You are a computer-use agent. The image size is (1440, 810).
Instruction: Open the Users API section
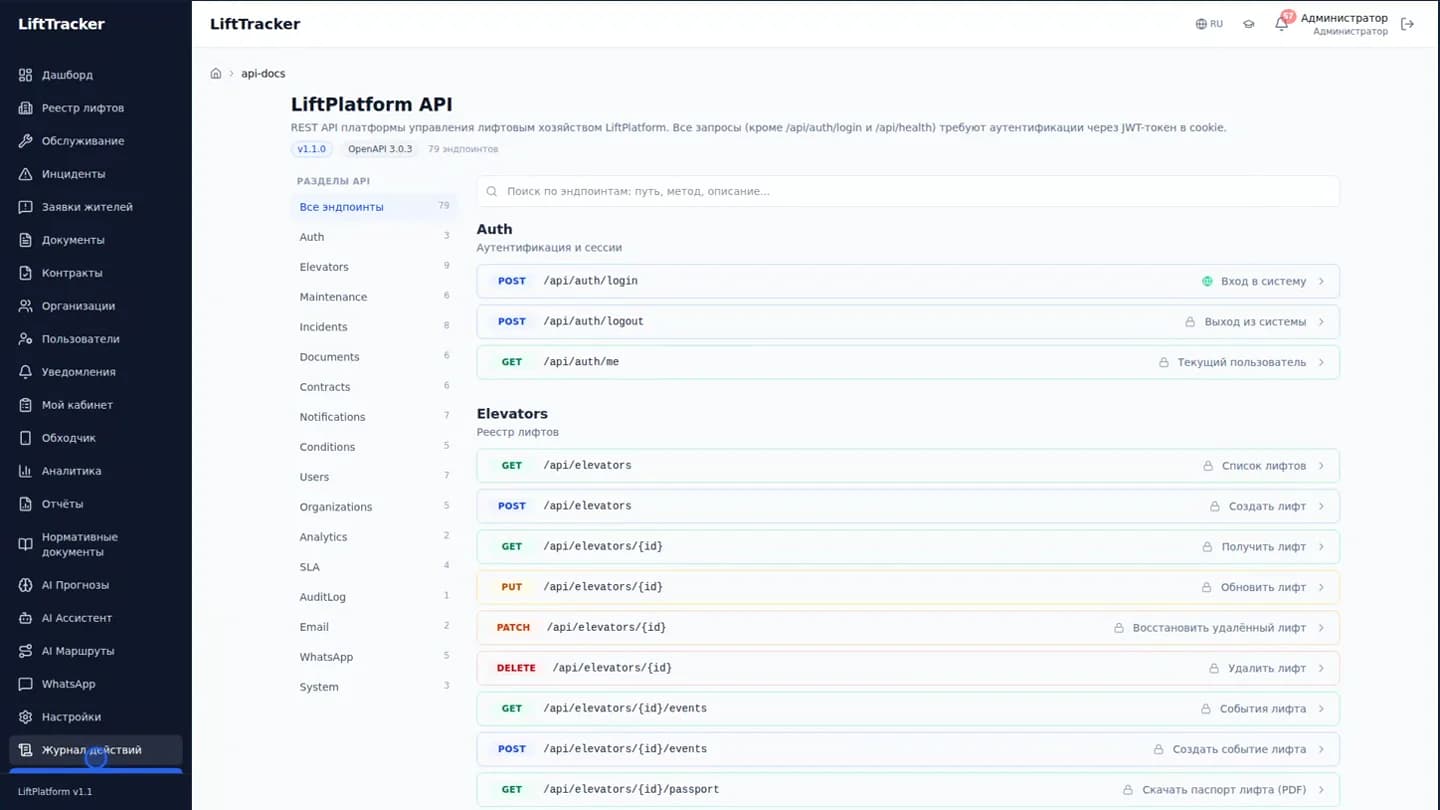coord(374,477)
